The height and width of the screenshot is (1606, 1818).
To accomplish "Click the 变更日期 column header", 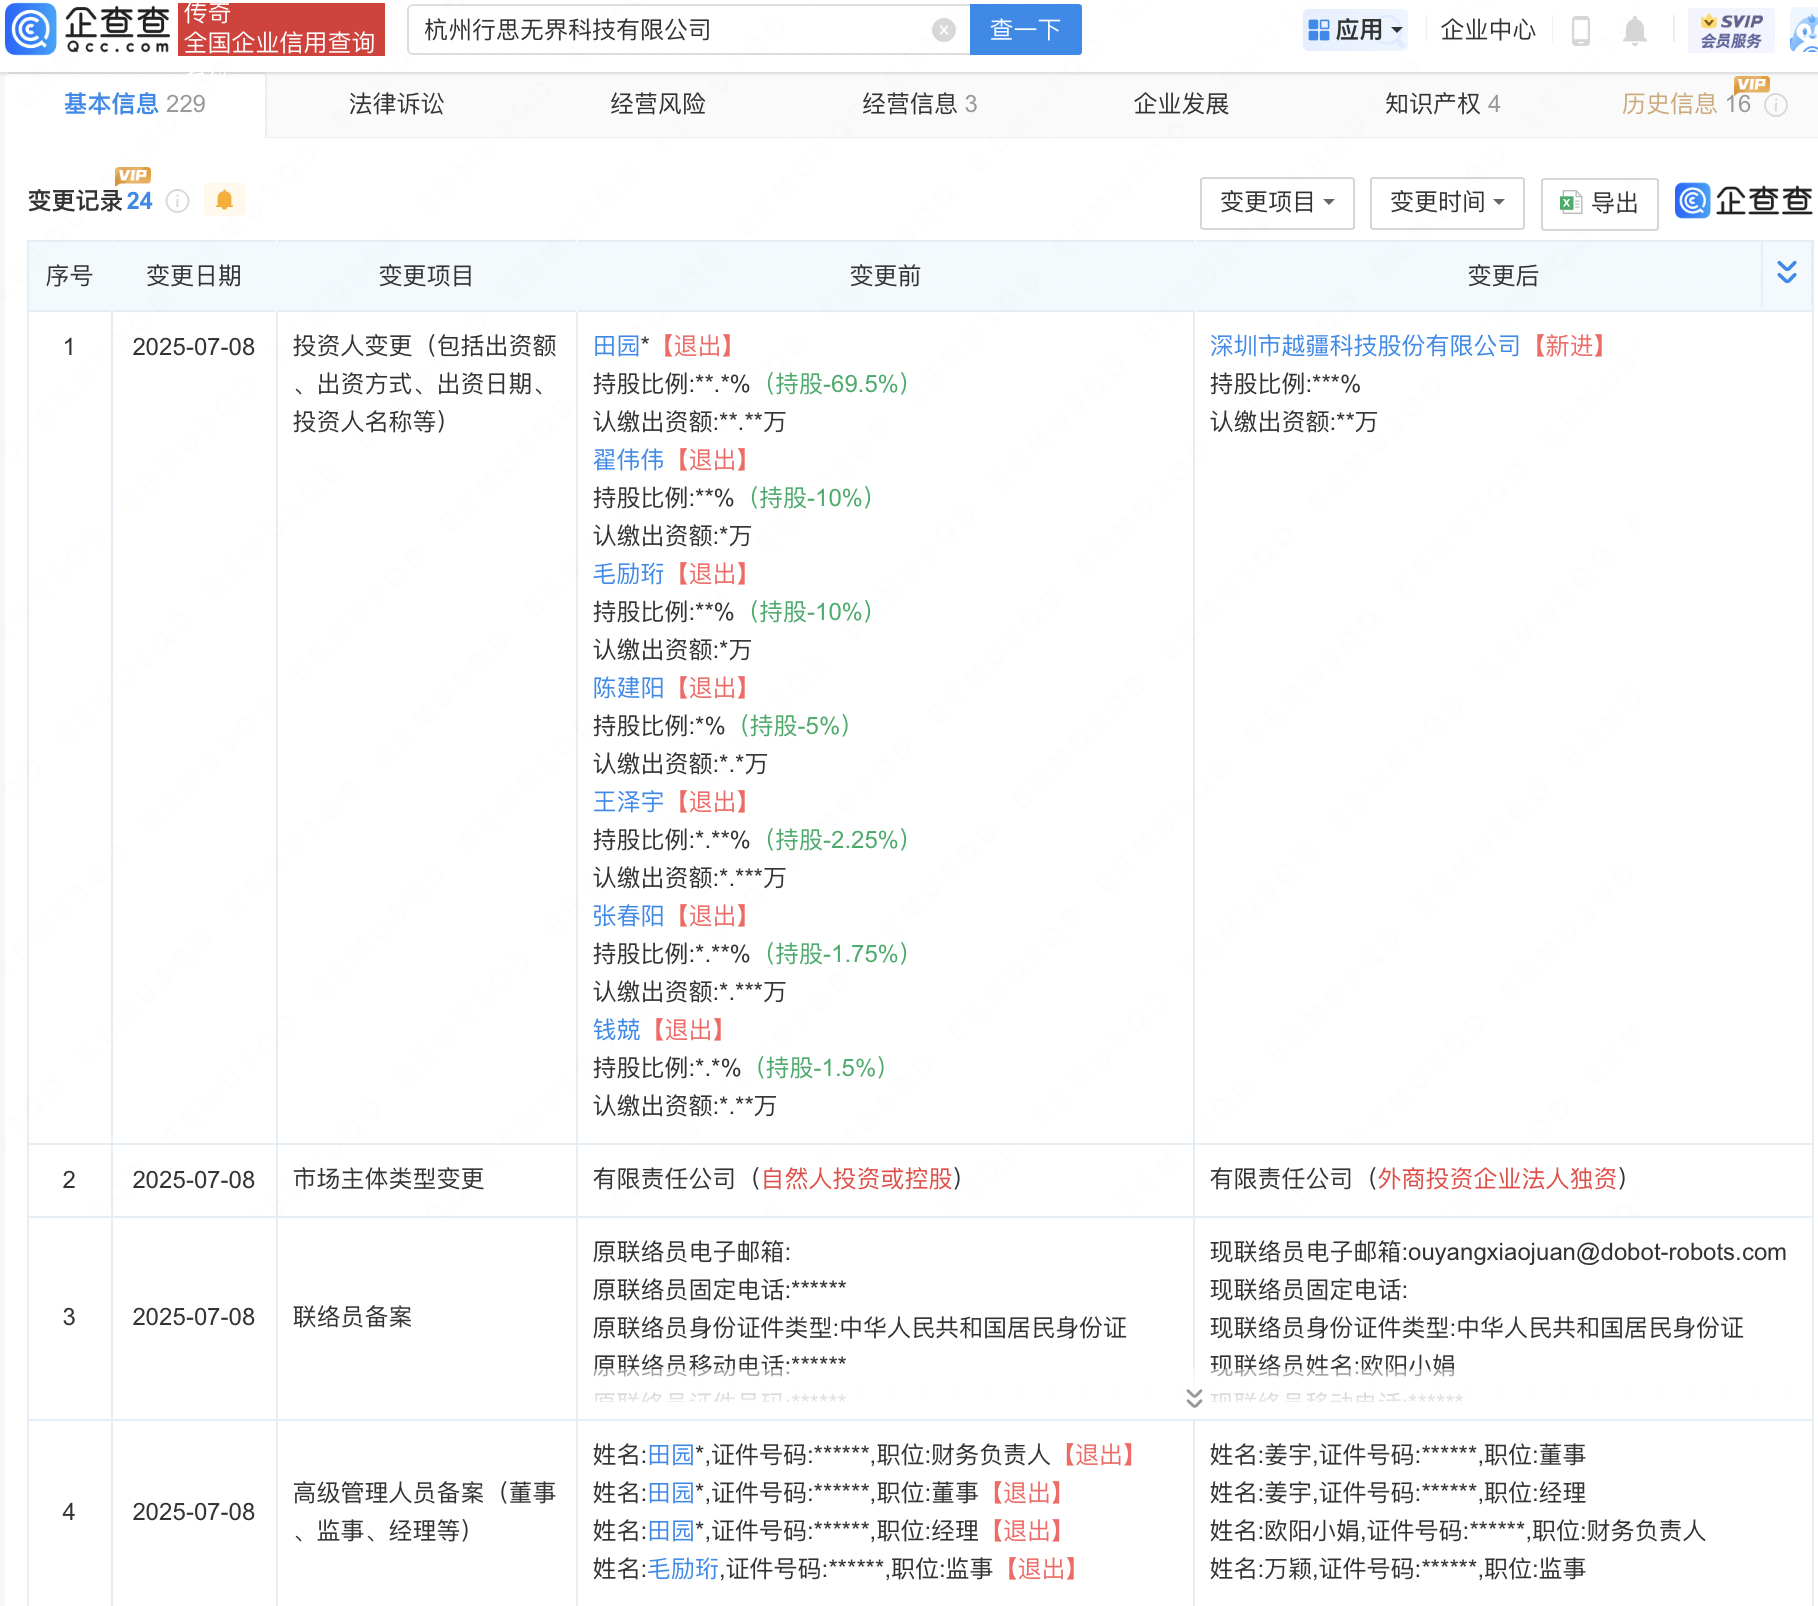I will pos(194,276).
